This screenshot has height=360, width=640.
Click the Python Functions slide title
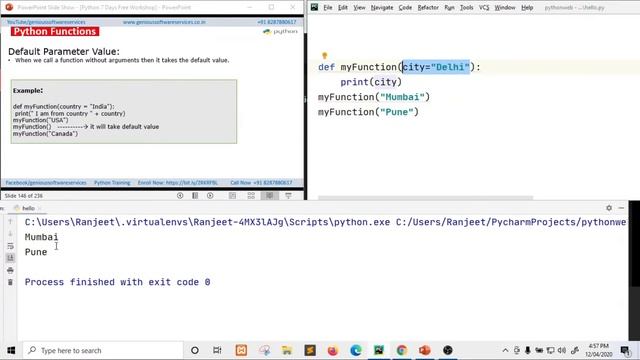point(55,31)
